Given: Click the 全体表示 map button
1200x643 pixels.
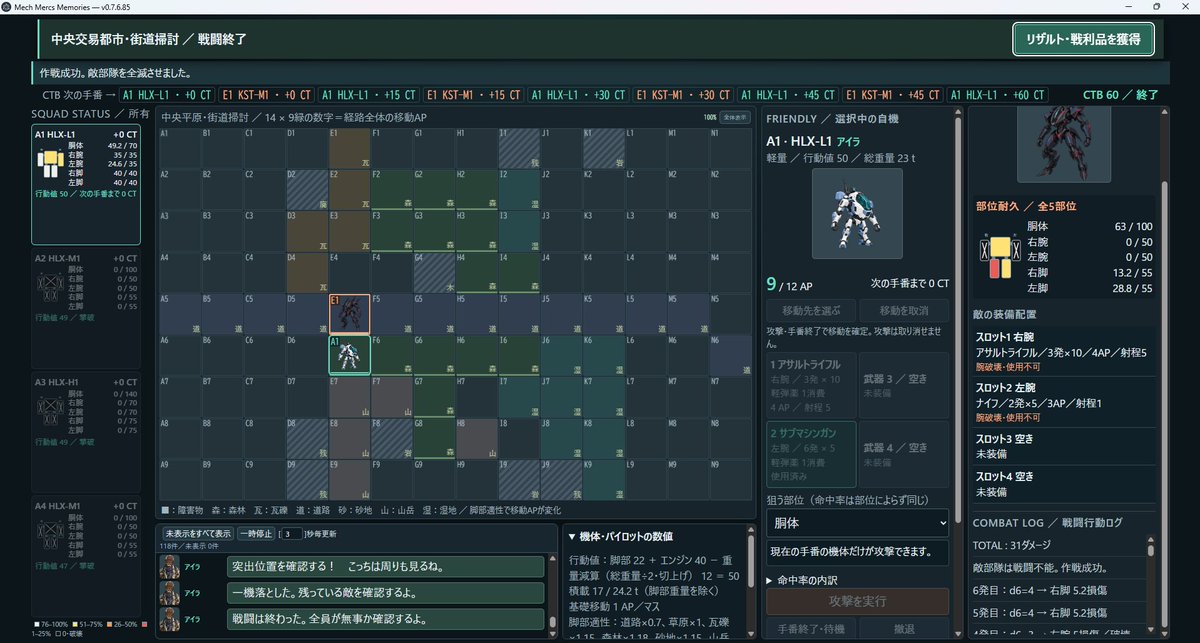Looking at the screenshot, I should click(x=735, y=117).
